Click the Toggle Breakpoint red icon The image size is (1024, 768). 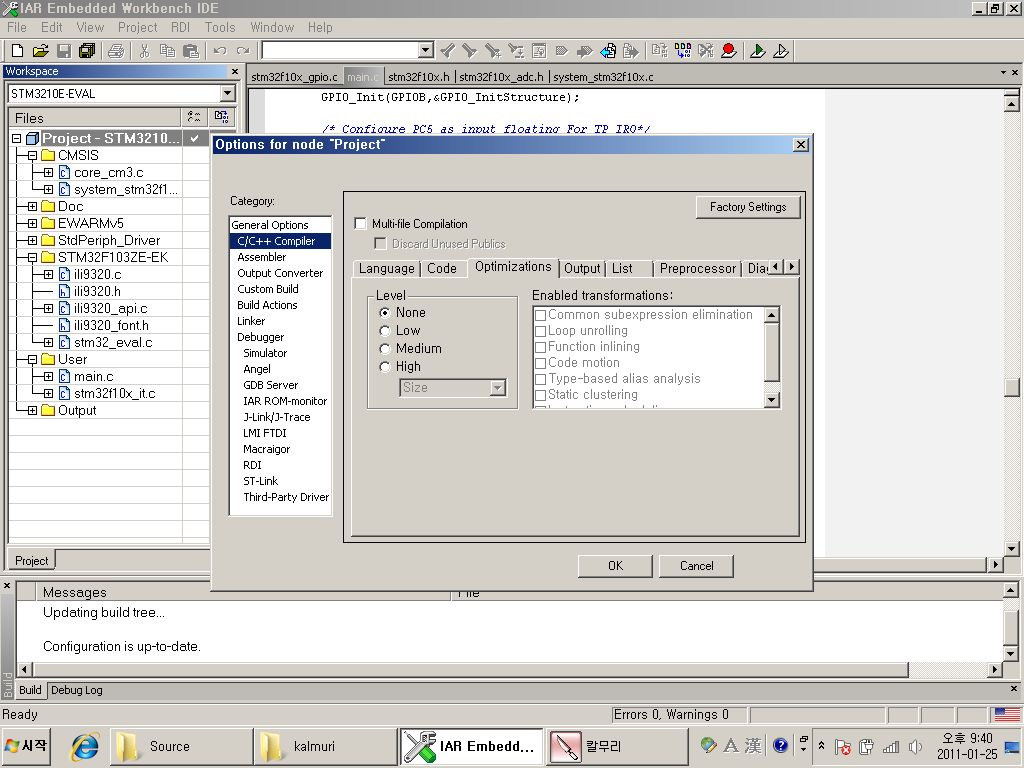click(729, 50)
